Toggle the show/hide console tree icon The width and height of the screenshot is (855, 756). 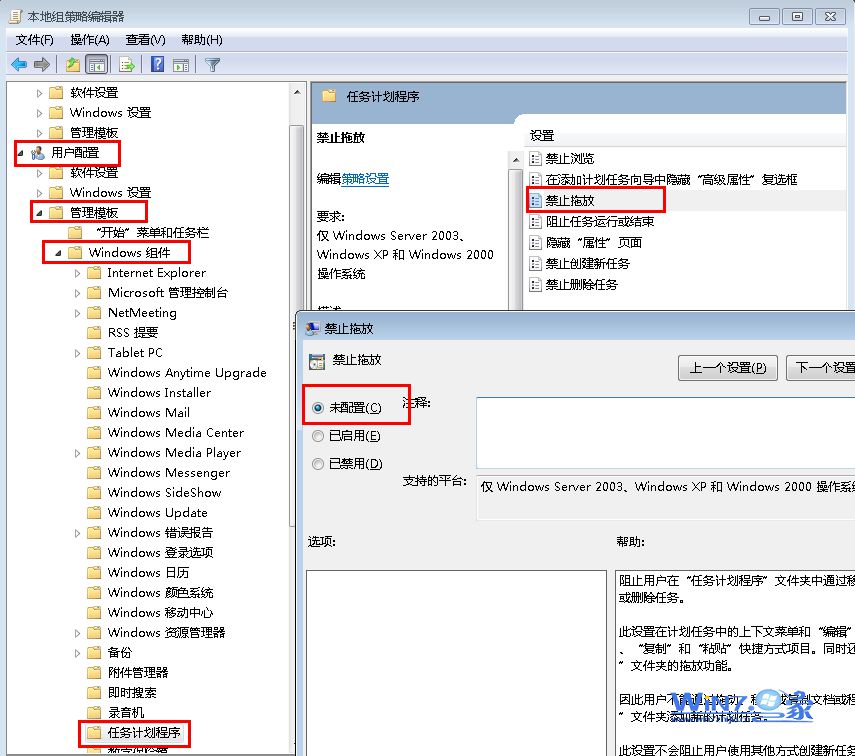(97, 65)
